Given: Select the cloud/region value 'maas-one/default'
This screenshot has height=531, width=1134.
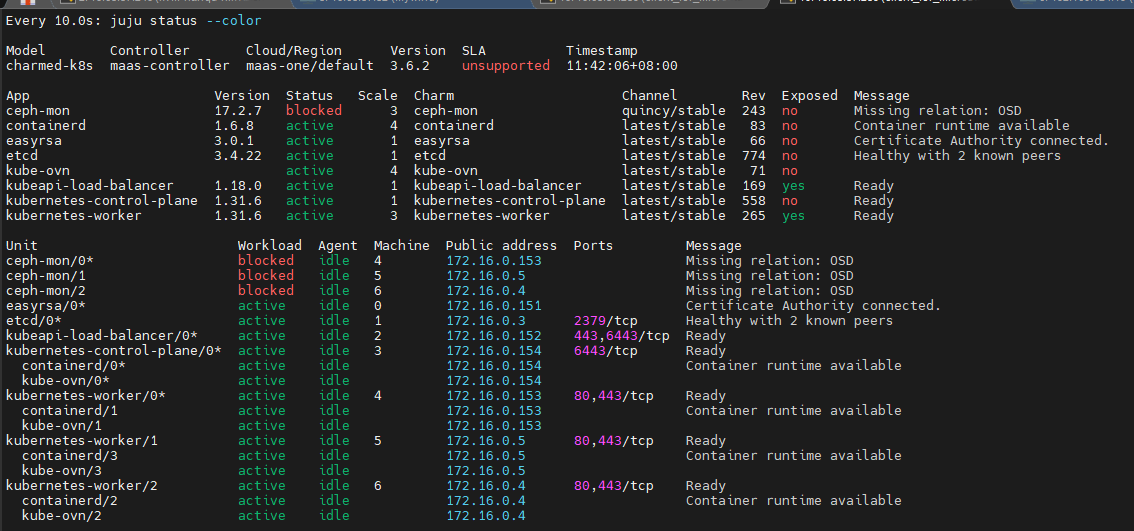Looking at the screenshot, I should tap(310, 66).
